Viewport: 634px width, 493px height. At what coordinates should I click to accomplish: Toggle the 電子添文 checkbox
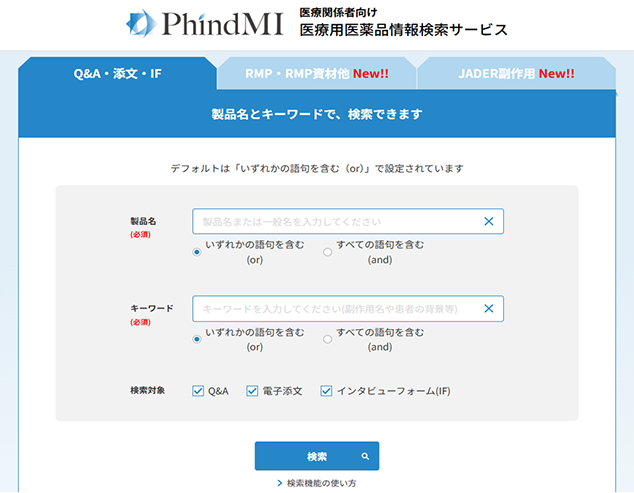(252, 391)
